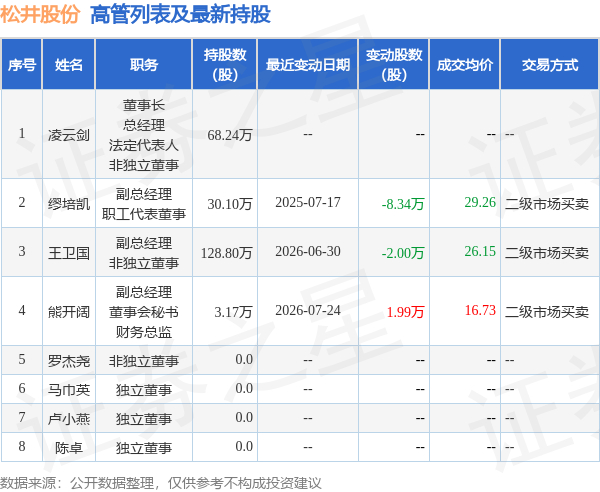
Task: Click the 数据来源 footer note
Action: click(161, 483)
